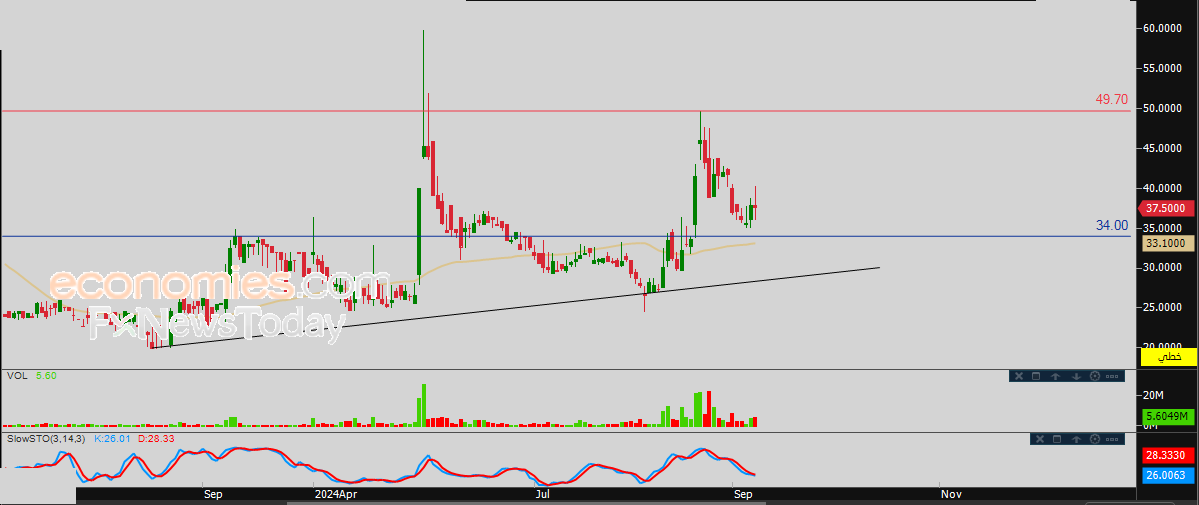Click the 30.0000 price axis label
1199x505 pixels.
(1163, 268)
